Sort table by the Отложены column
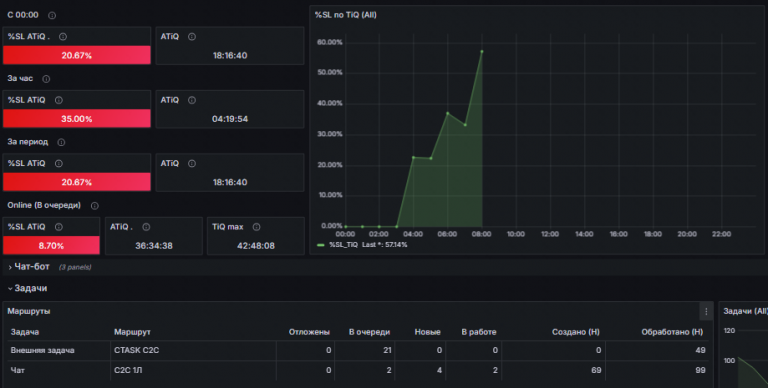This screenshot has height=388, width=768. [x=309, y=332]
